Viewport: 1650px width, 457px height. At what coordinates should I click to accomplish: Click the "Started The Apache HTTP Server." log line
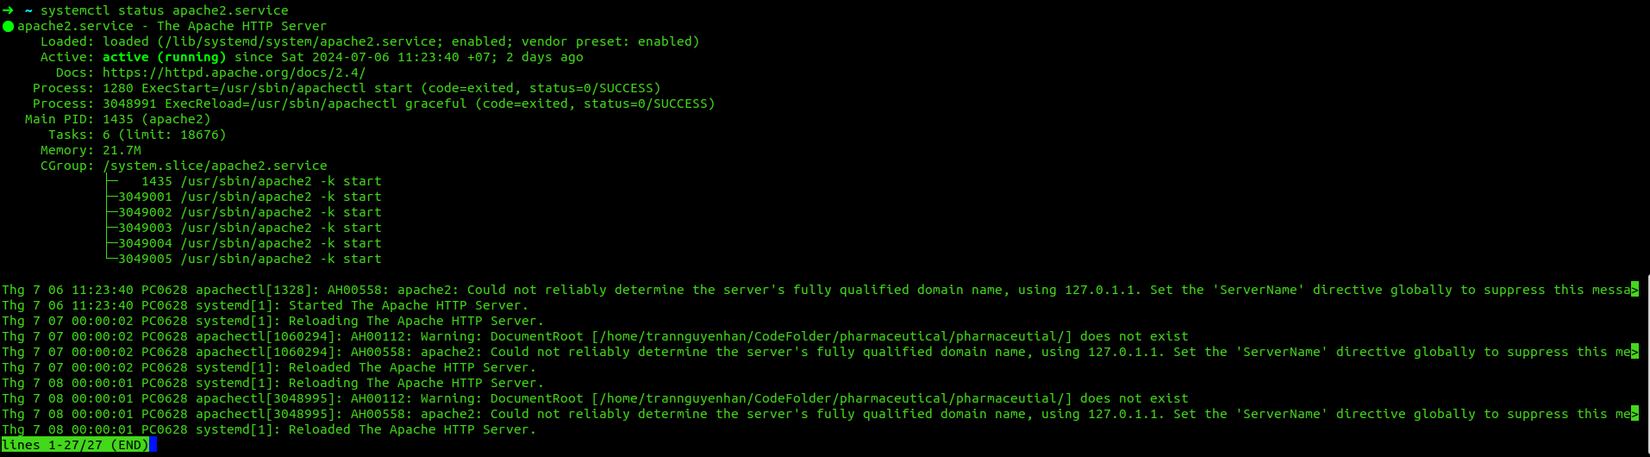tap(407, 306)
